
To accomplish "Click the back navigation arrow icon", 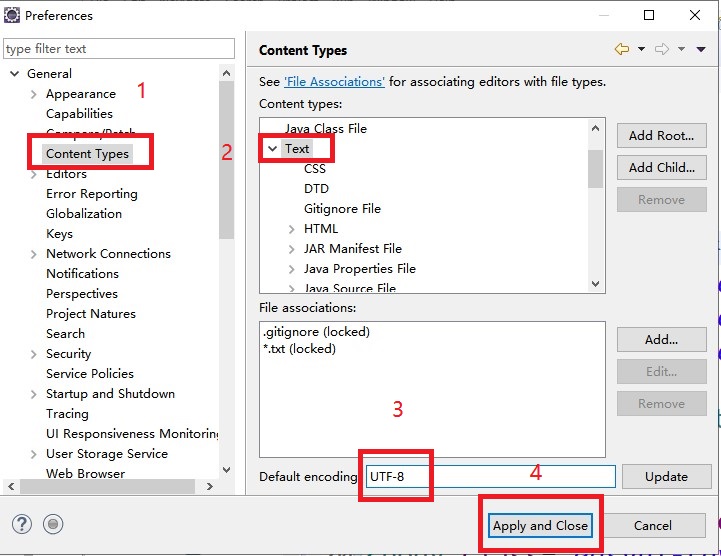I will point(622,49).
